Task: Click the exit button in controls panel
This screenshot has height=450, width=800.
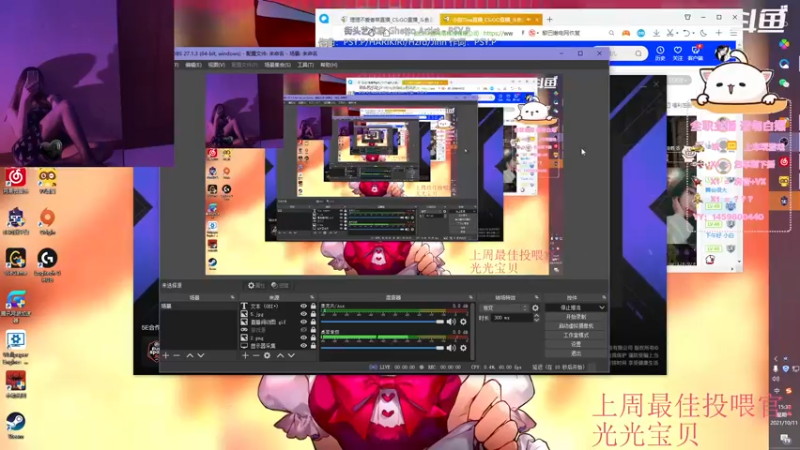Action: click(x=576, y=353)
